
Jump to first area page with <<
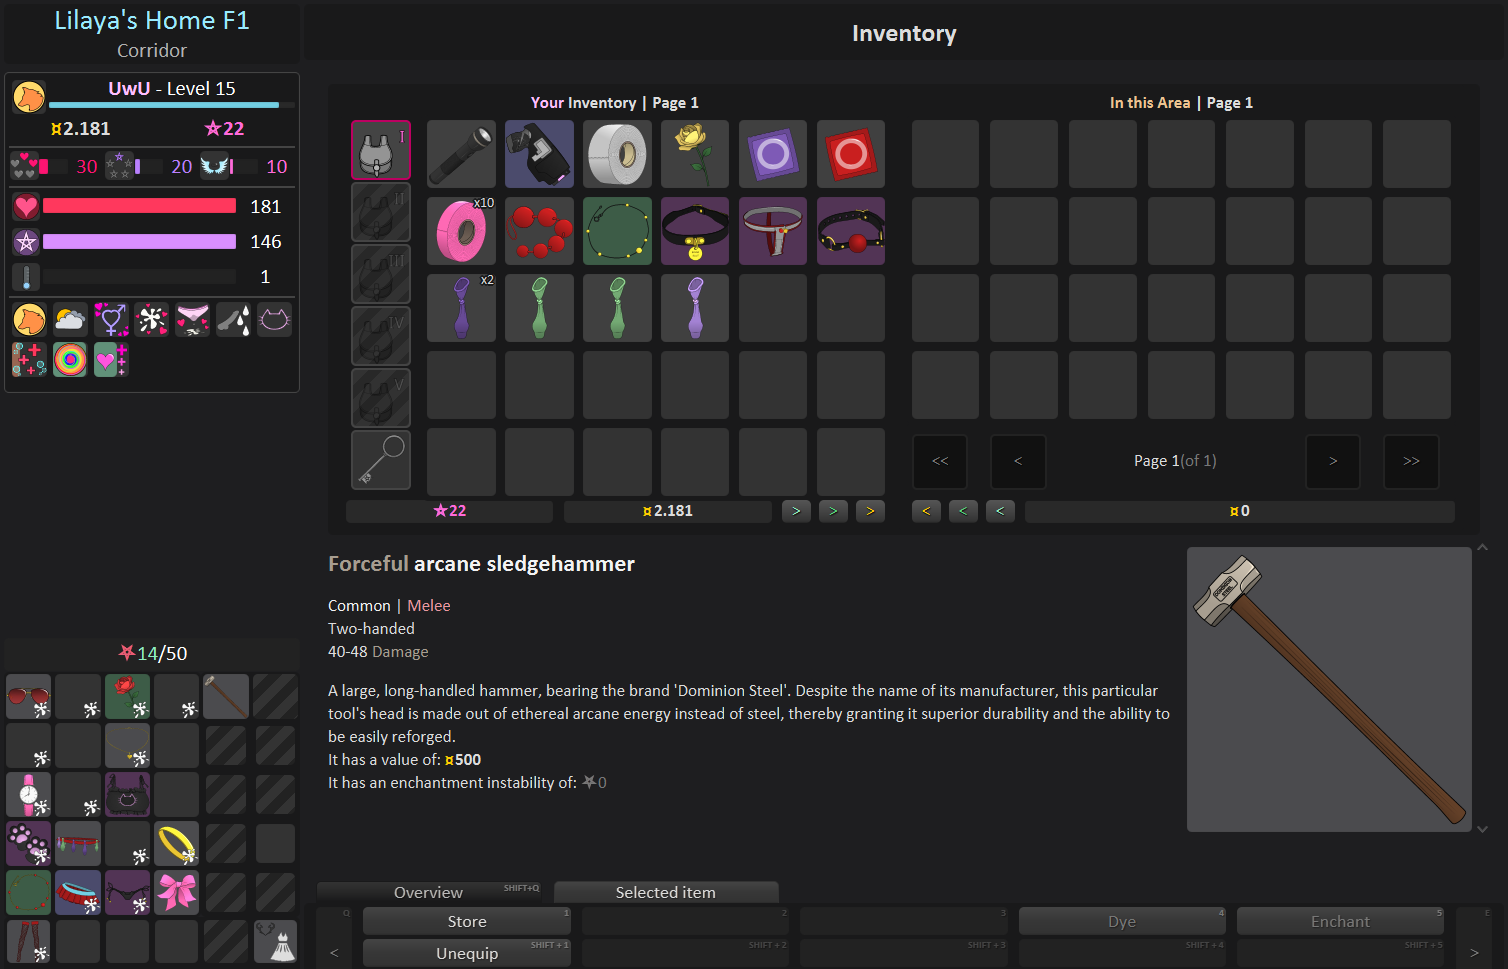940,461
